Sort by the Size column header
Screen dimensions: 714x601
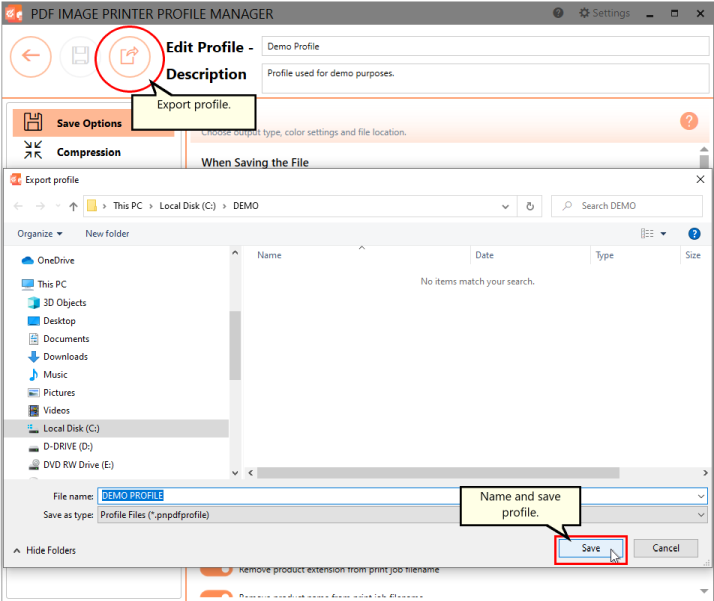pos(693,255)
